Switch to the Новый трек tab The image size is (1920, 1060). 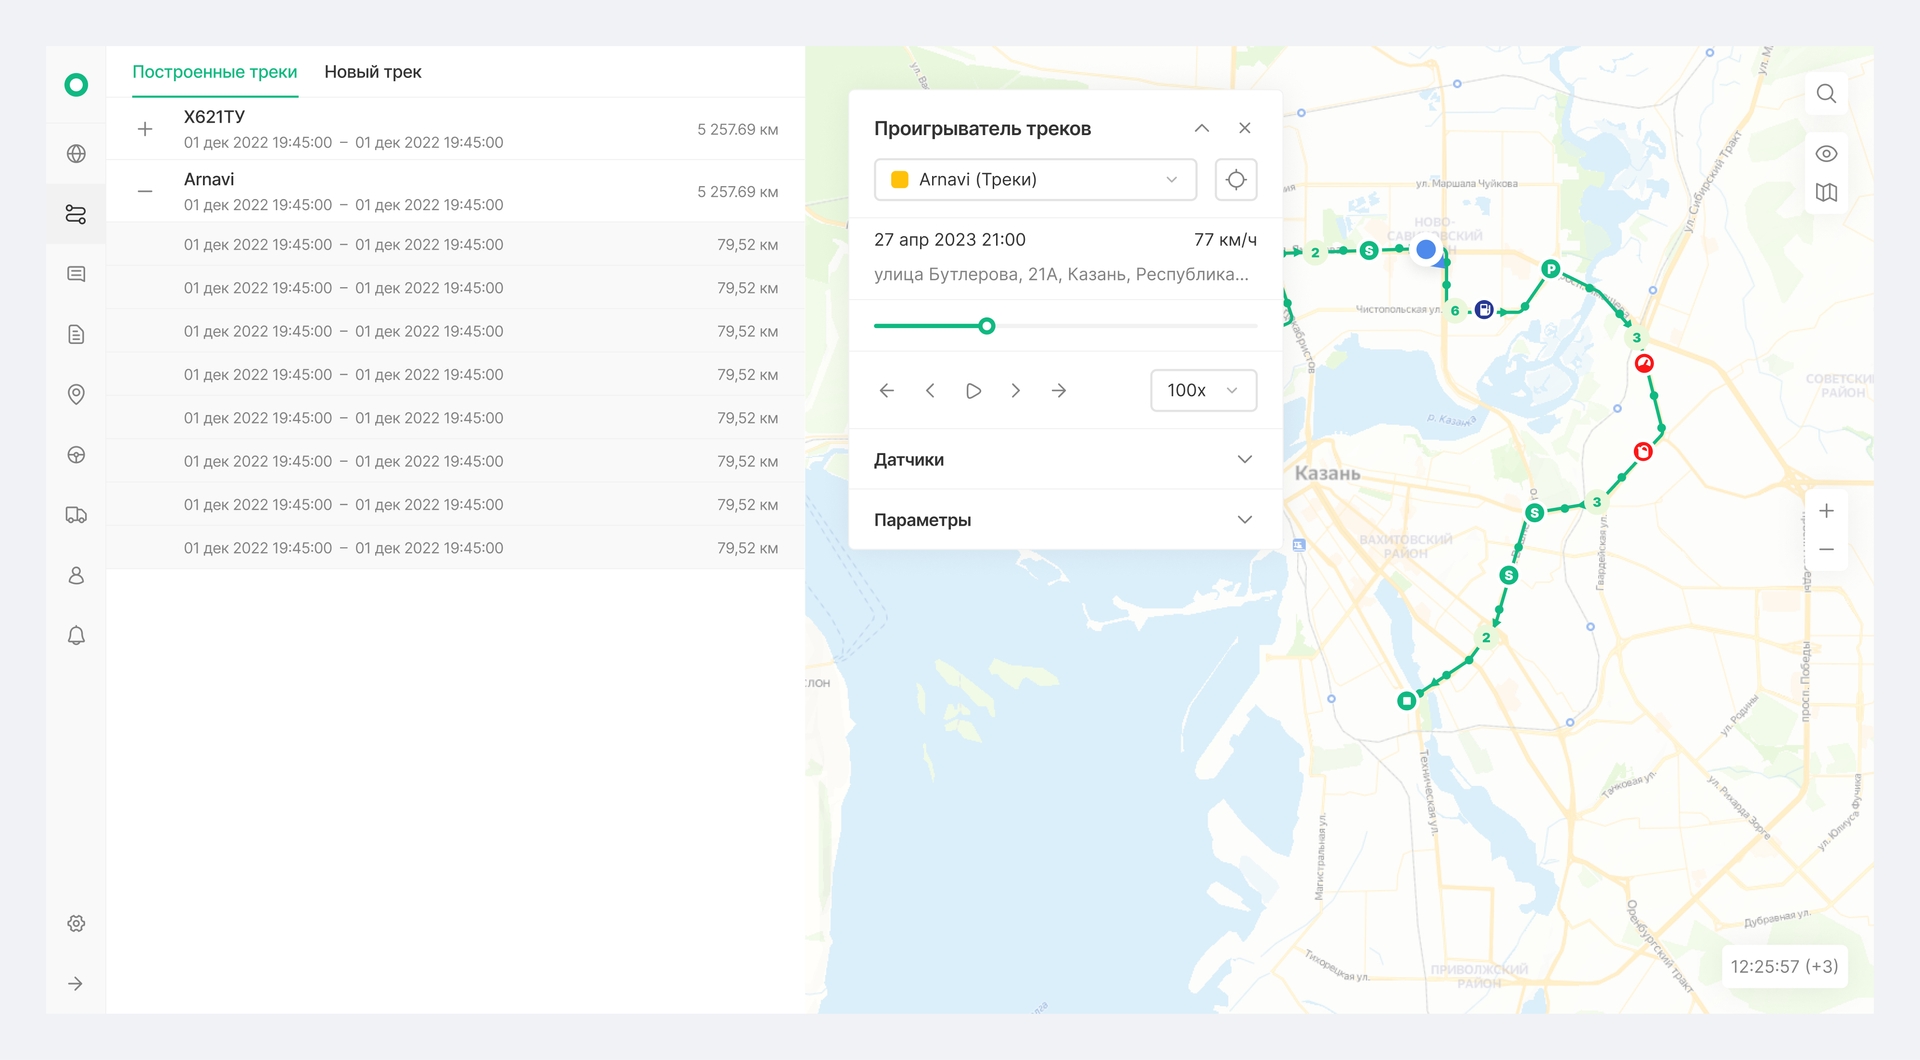[x=373, y=72]
